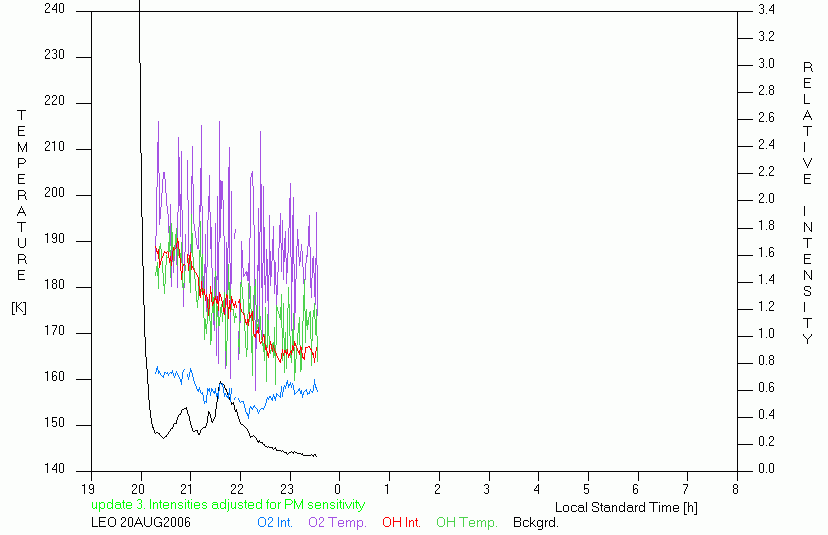Screen dimensions: 828x535
Task: Click the 'OH Int.' legend label
Action: click(401, 523)
